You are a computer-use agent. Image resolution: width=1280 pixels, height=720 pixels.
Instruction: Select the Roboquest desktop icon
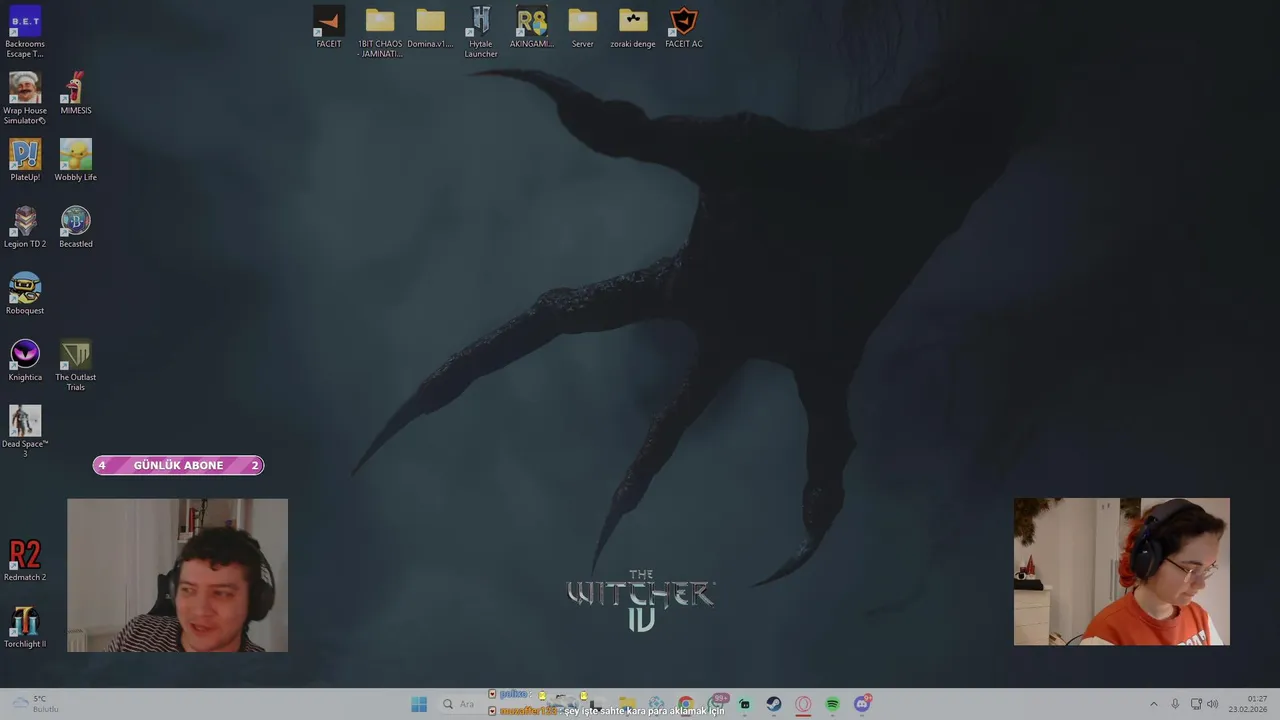click(25, 294)
